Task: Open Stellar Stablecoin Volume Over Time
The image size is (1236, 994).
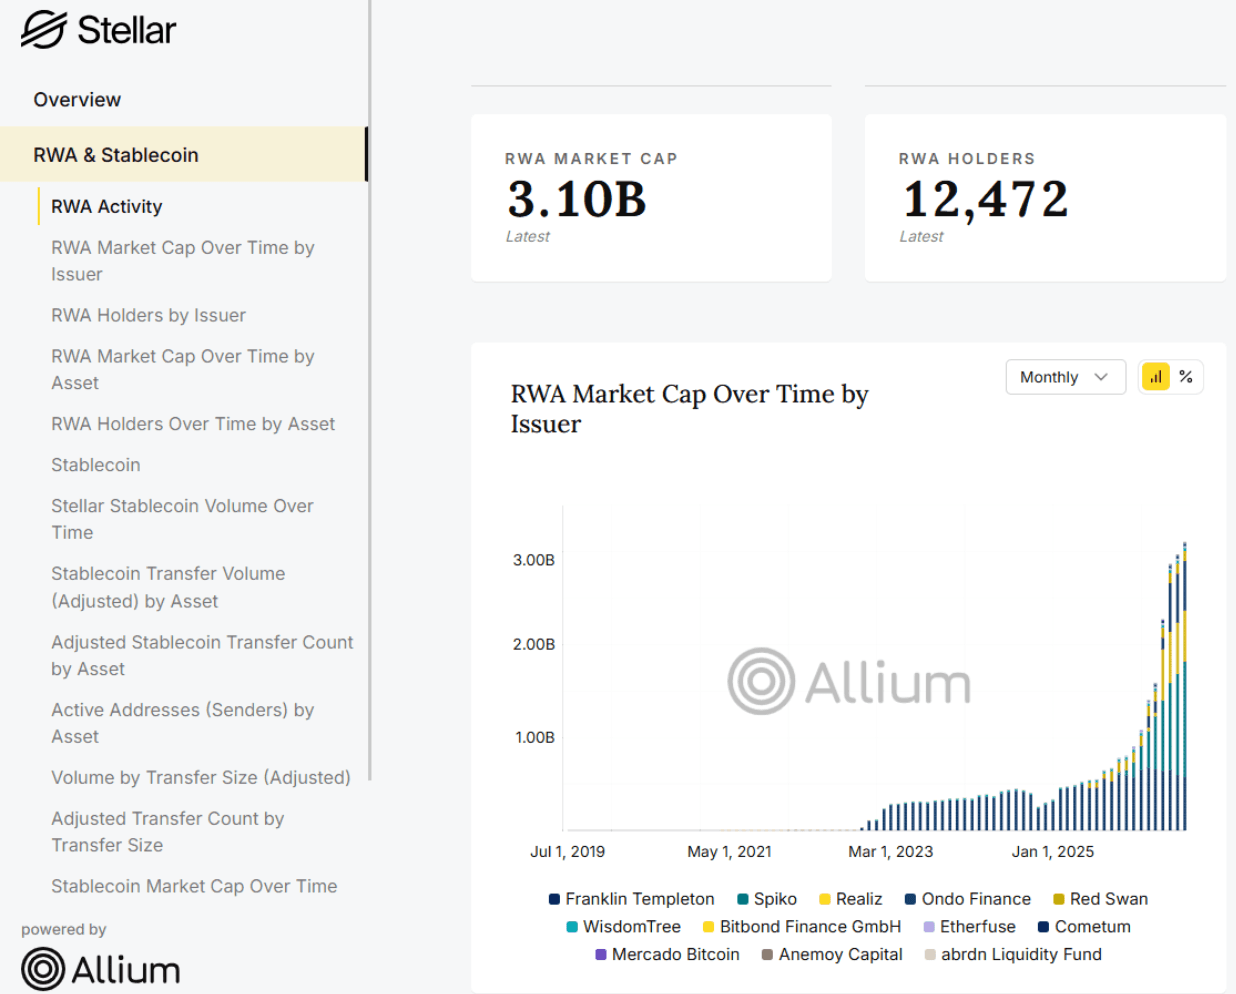Action: pyautogui.click(x=182, y=519)
